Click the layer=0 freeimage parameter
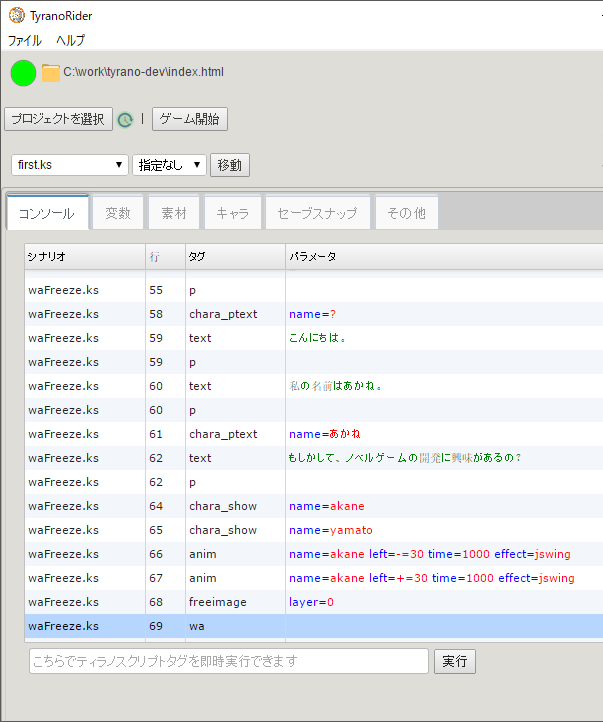This screenshot has height=722, width=603. point(311,602)
